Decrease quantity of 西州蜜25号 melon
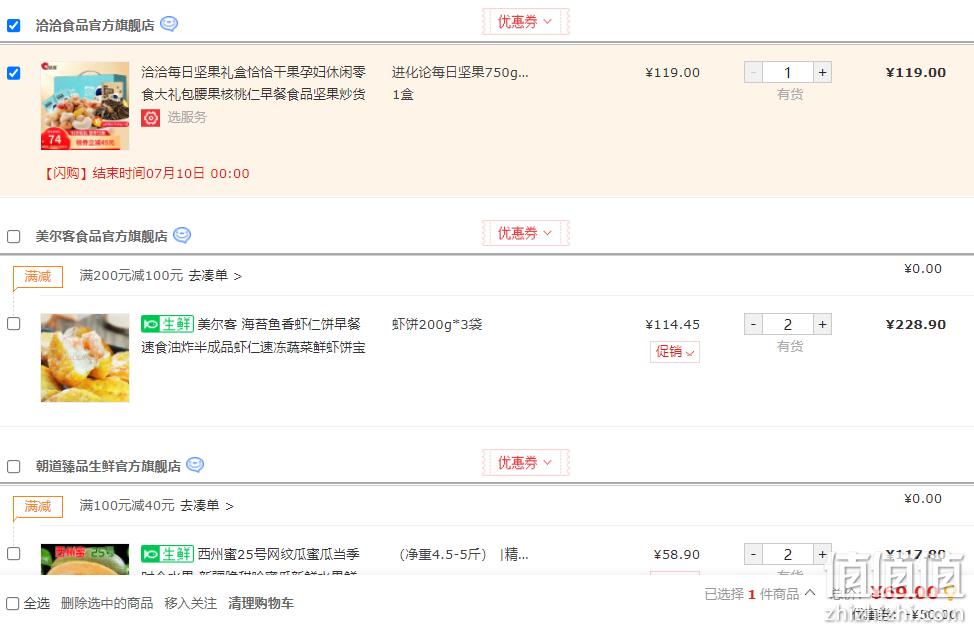This screenshot has width=974, height=631. (x=753, y=554)
